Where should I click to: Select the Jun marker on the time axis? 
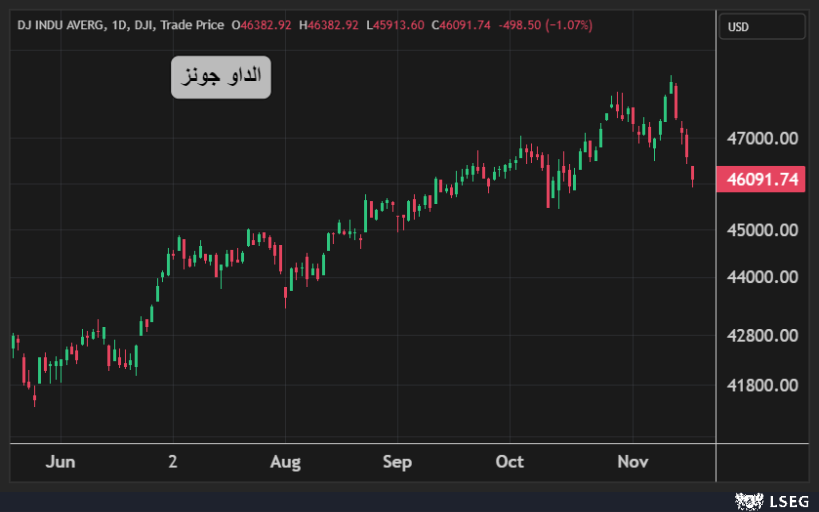click(60, 462)
